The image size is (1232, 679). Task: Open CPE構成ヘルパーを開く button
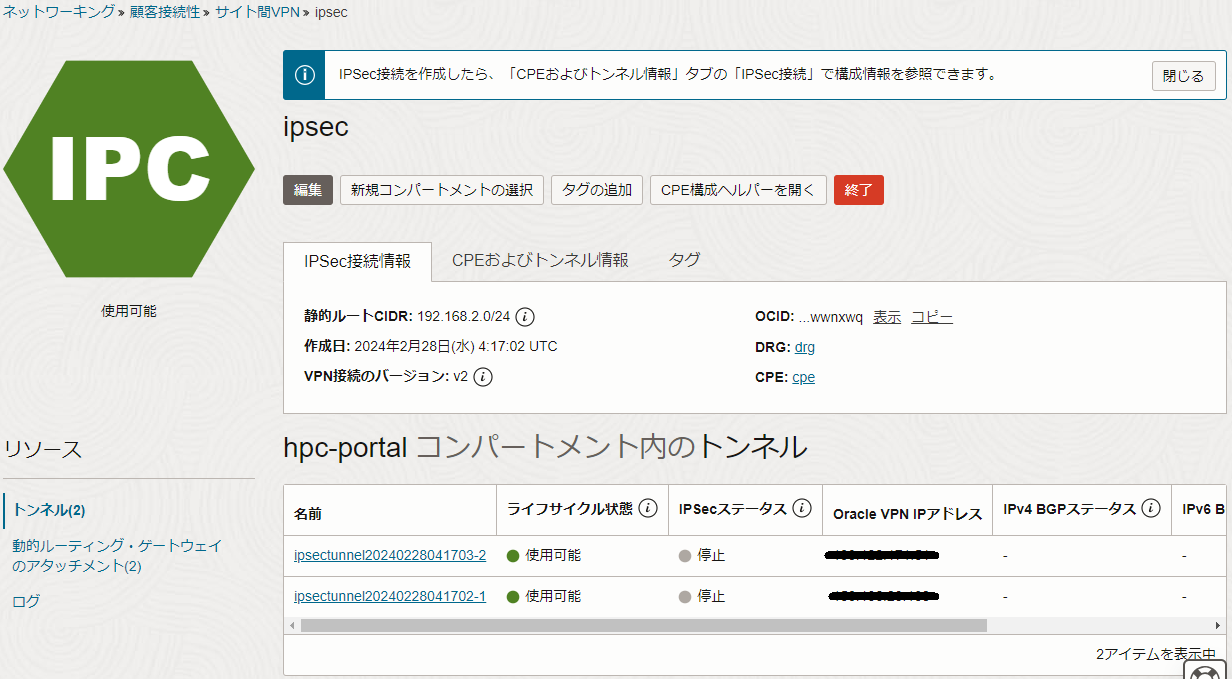click(x=738, y=190)
